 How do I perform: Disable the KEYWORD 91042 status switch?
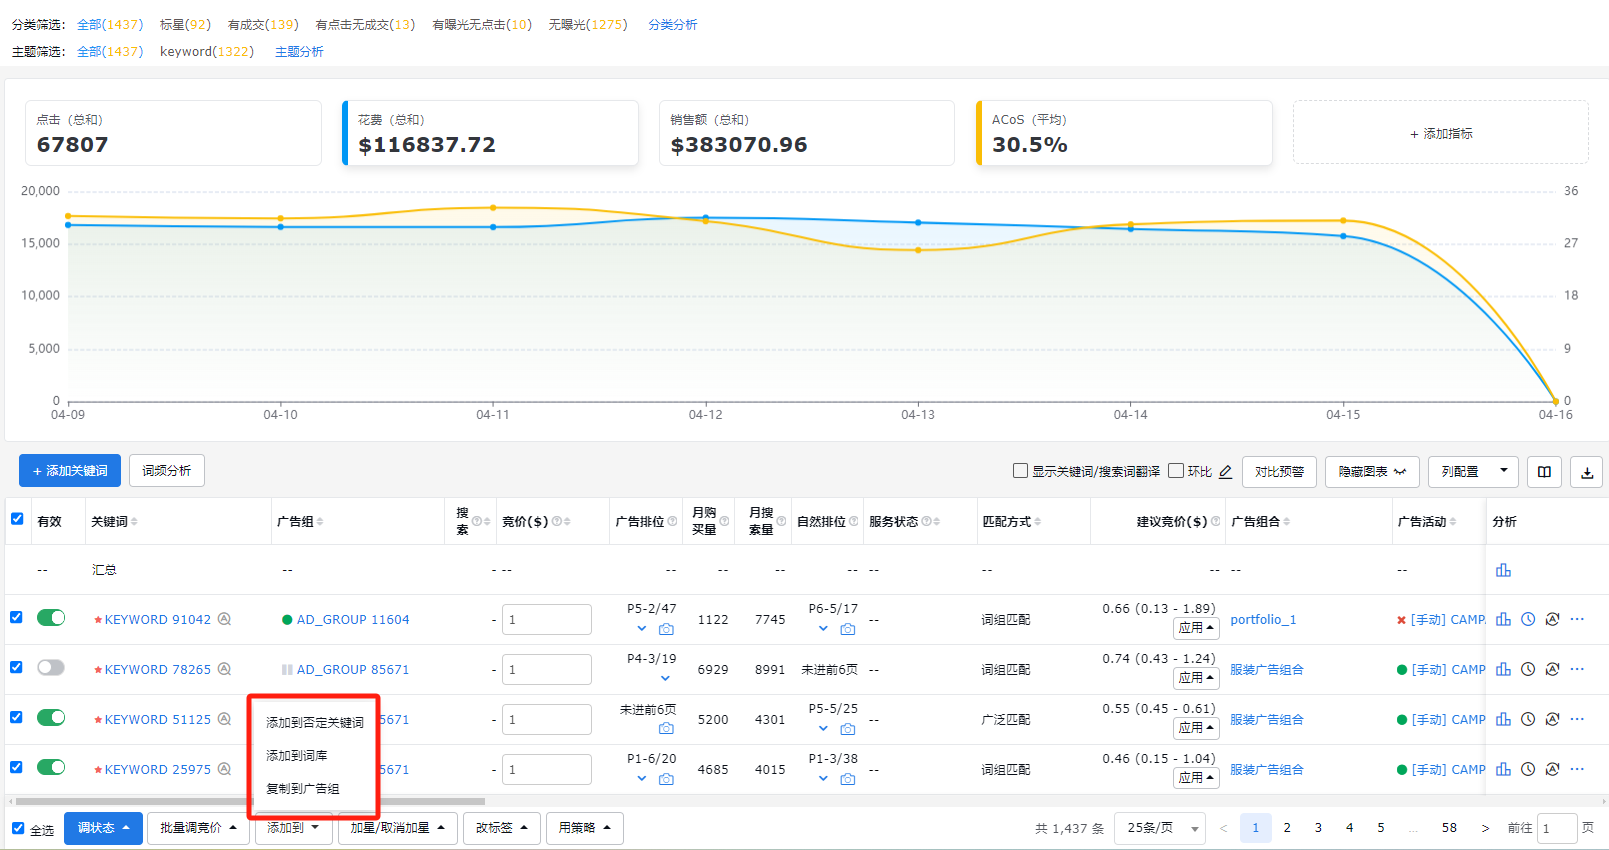51,618
